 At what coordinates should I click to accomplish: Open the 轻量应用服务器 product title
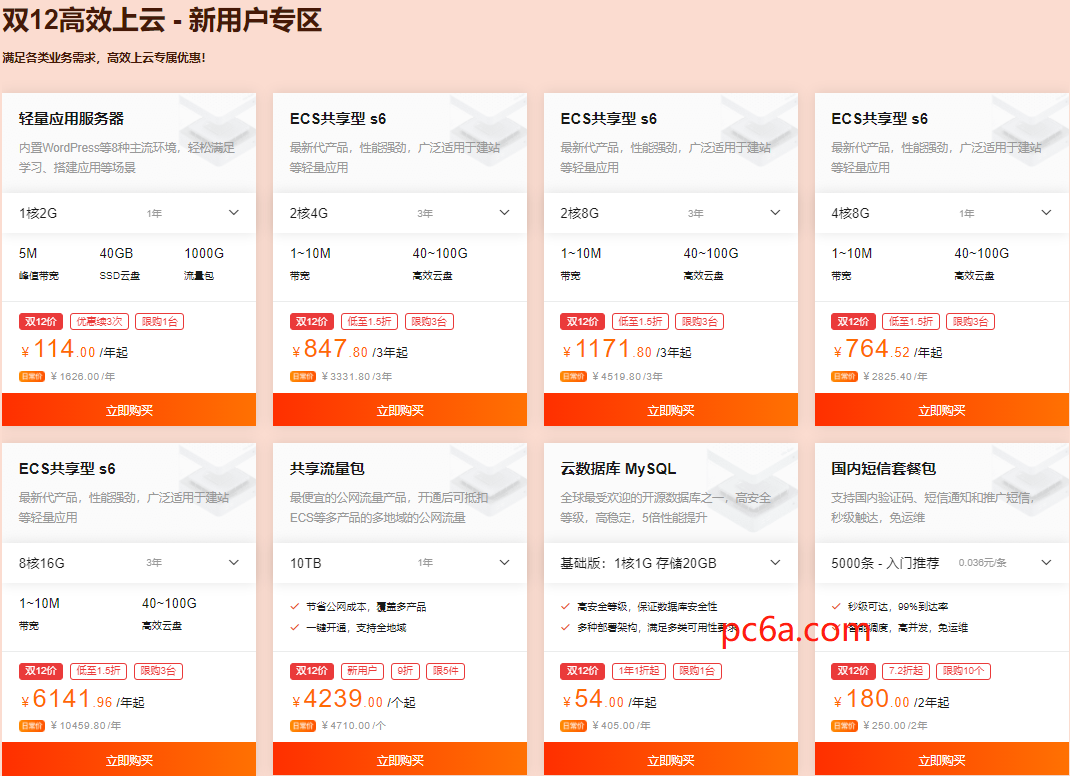[72, 119]
